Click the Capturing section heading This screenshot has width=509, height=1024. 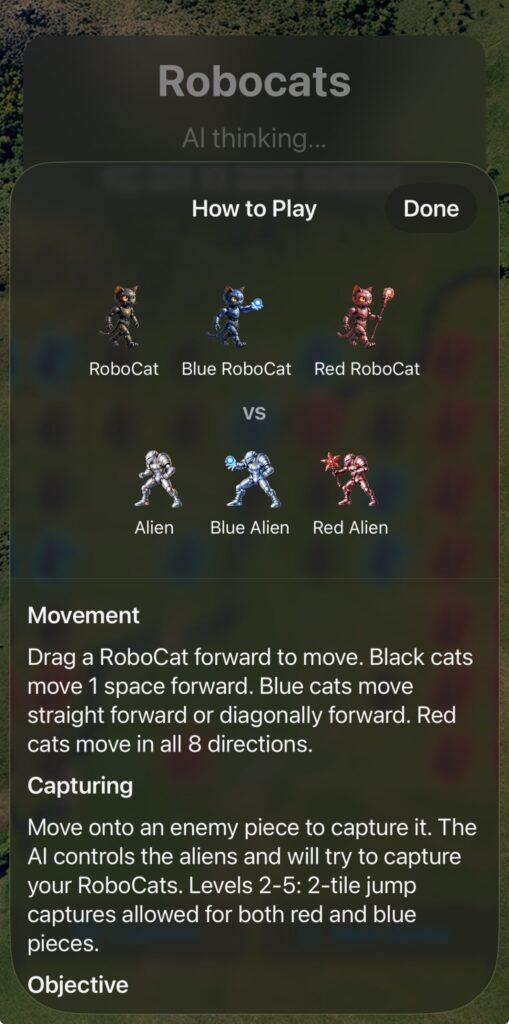[80, 786]
